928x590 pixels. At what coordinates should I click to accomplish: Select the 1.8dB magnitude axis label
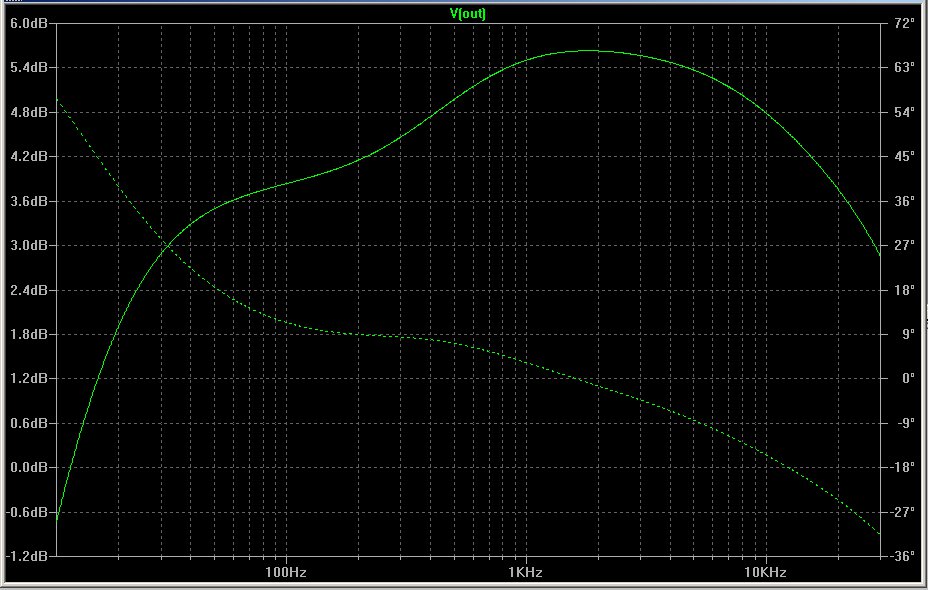tap(28, 334)
